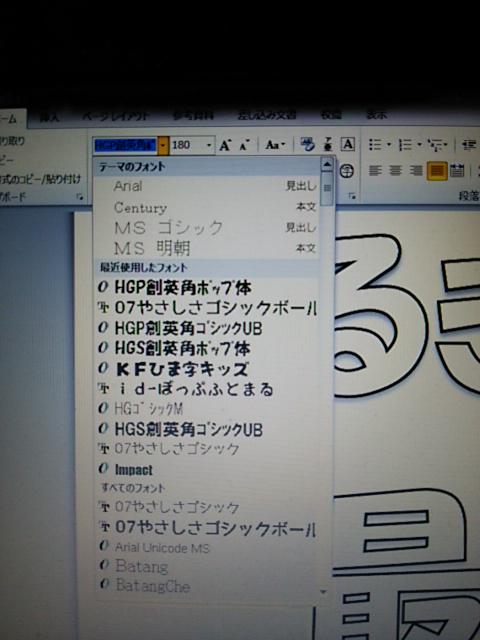Choose HGP創英角ポップ体 from recent fonts
This screenshot has width=480, height=640.
coord(206,288)
